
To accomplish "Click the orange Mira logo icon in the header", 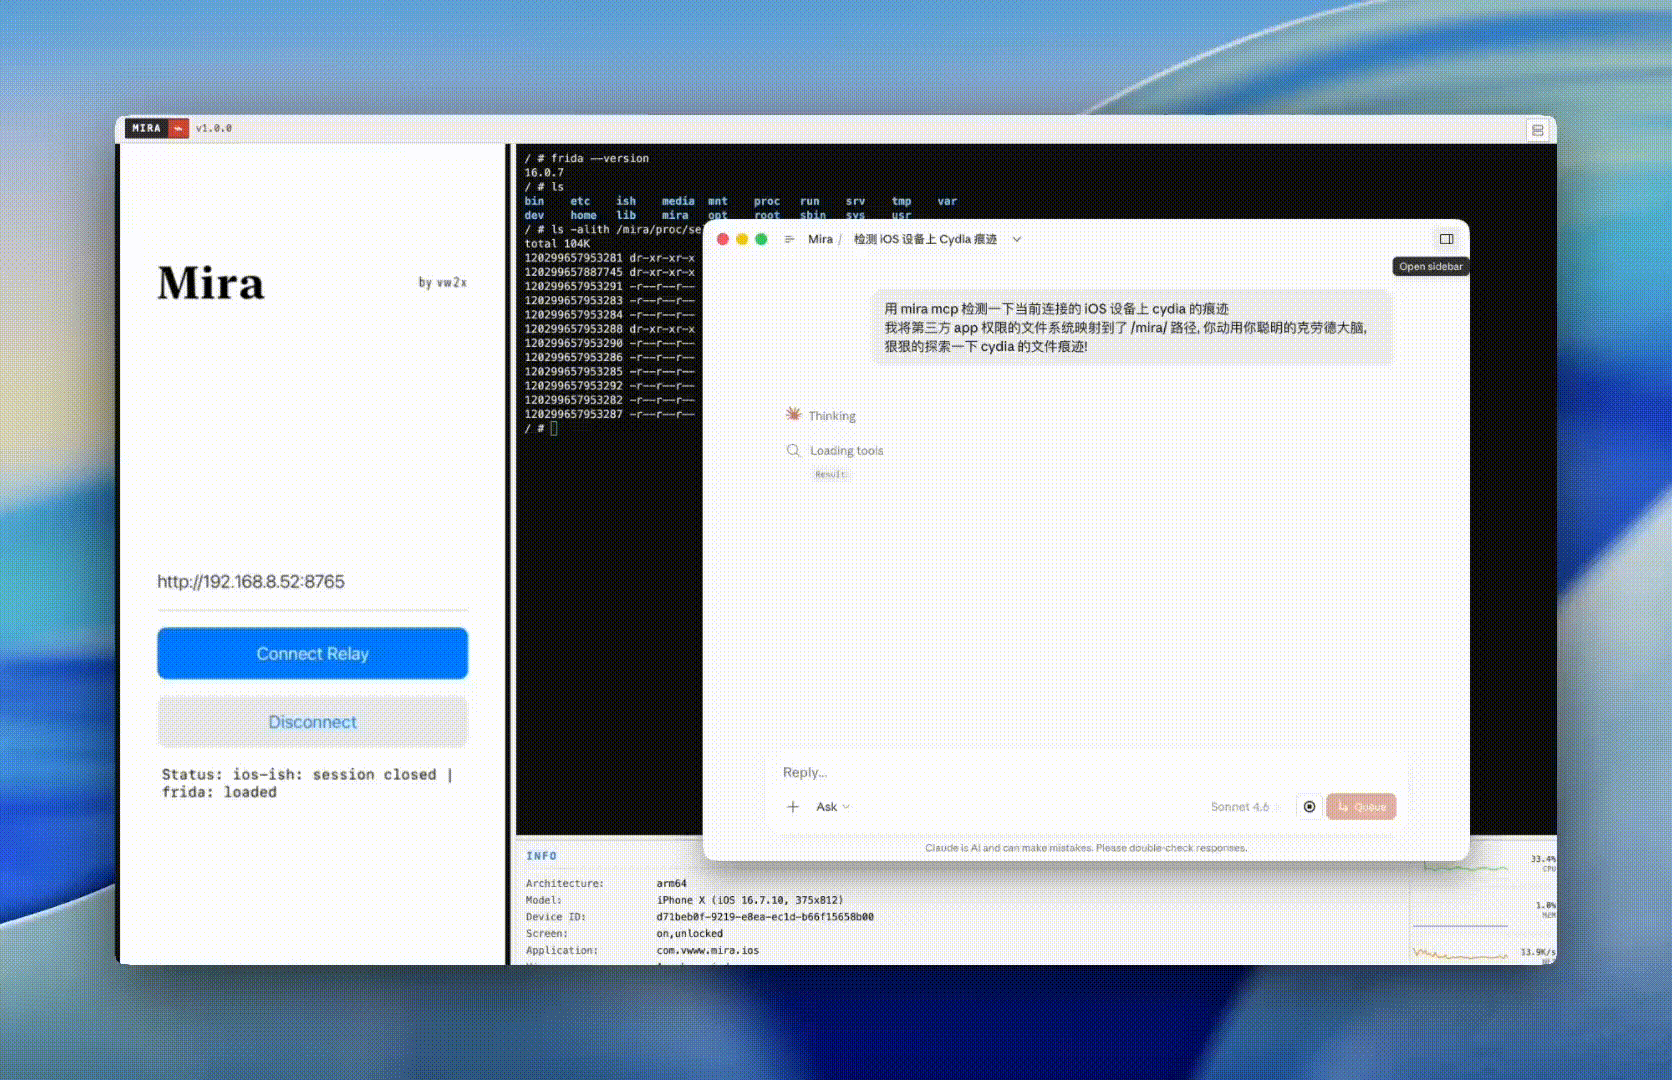I will (179, 128).
